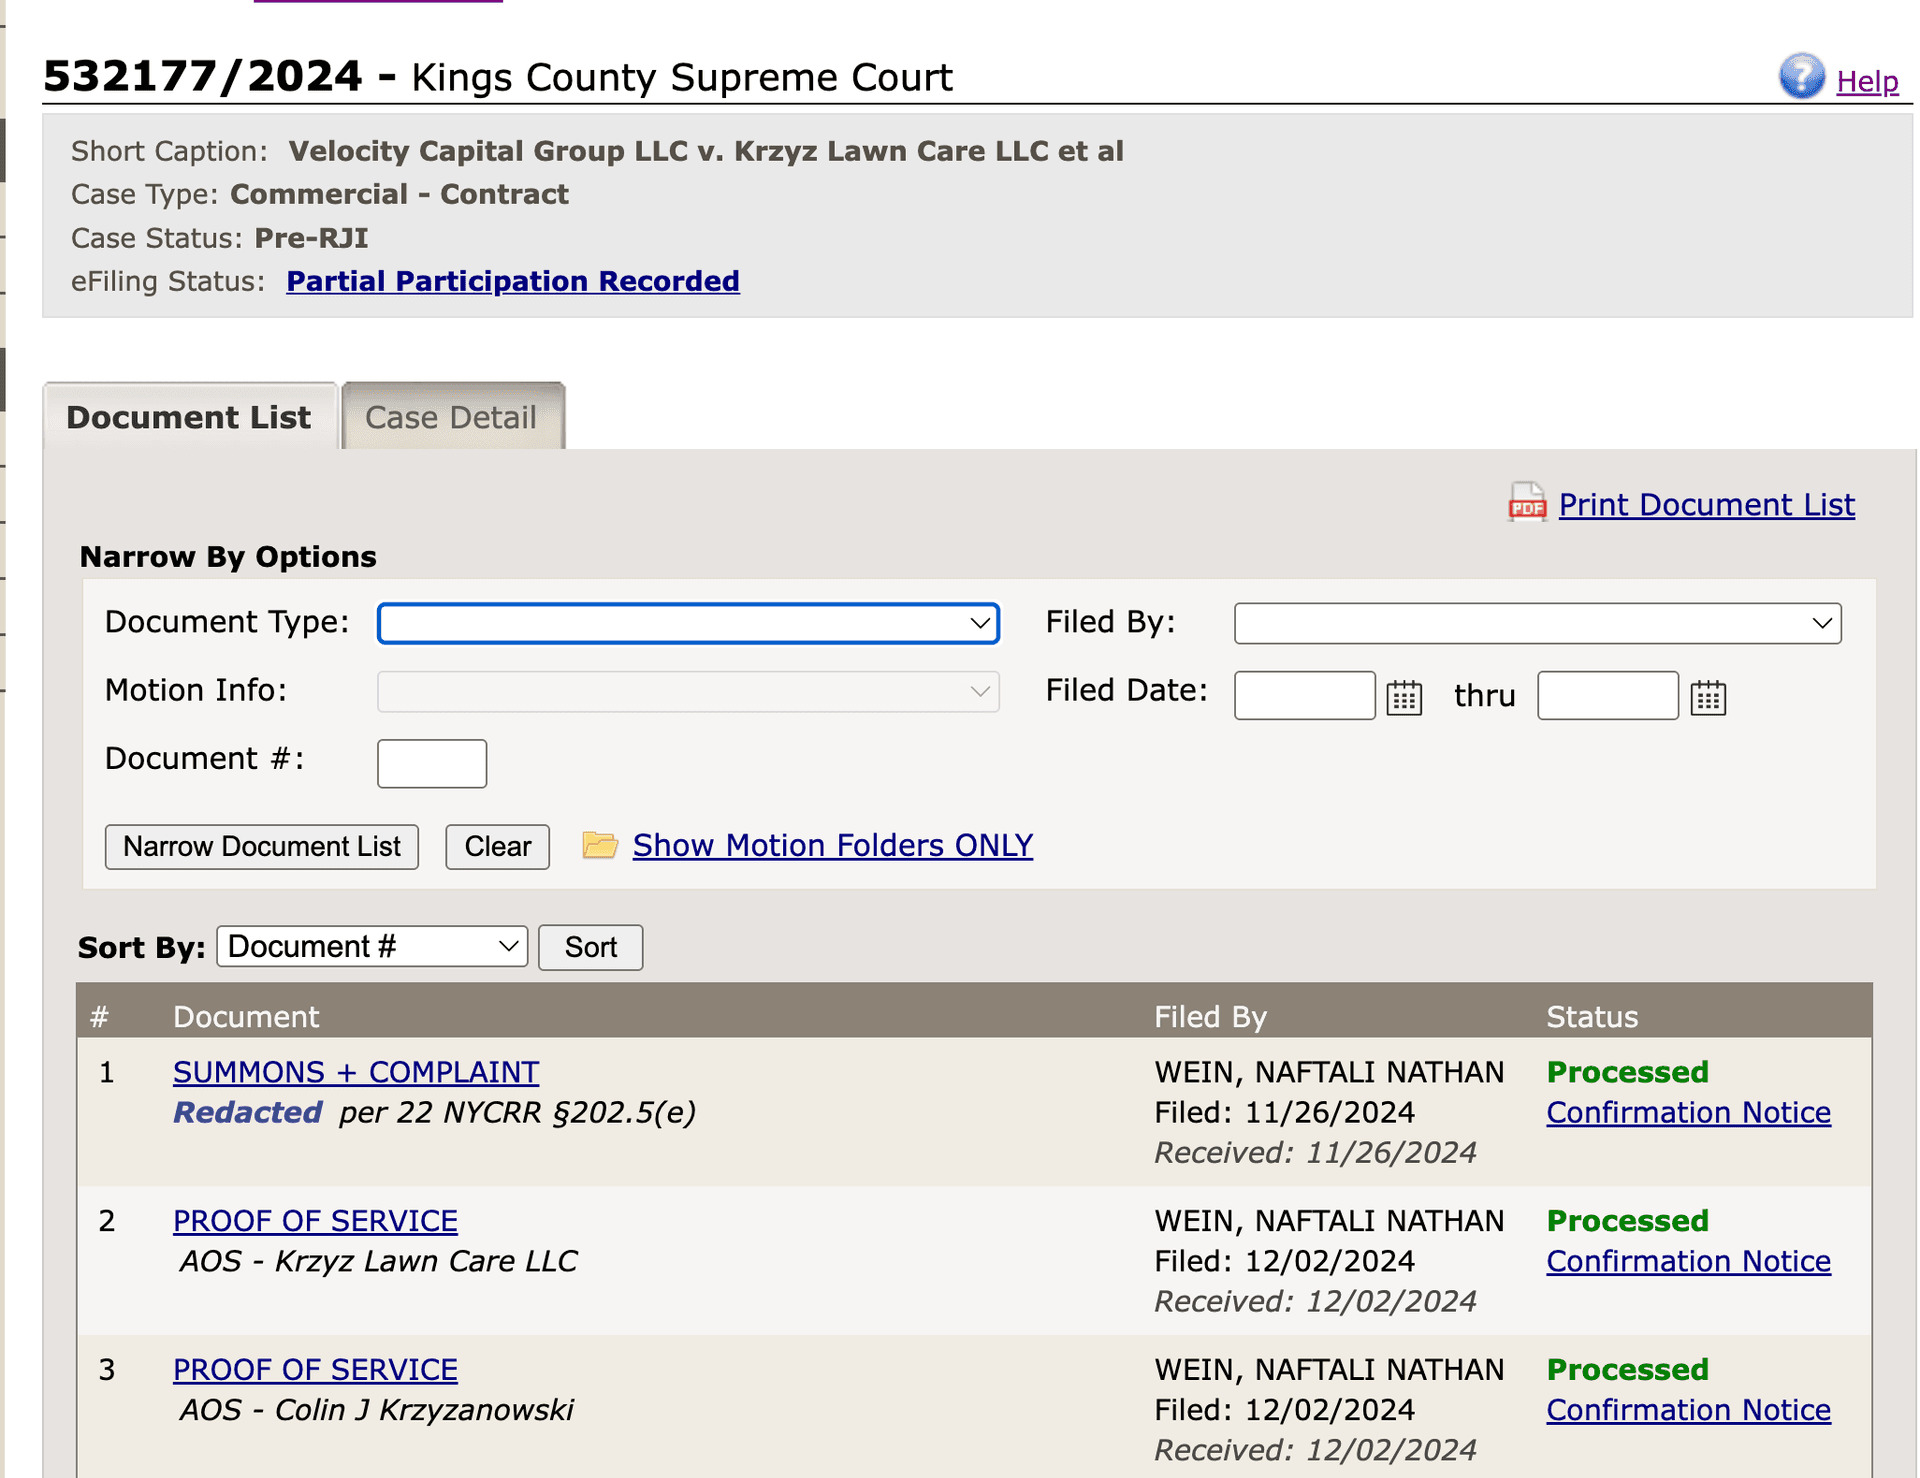Screen dimensions: 1920x1478
Task: Open the Sort By dropdown showing Document #
Action: [x=371, y=946]
